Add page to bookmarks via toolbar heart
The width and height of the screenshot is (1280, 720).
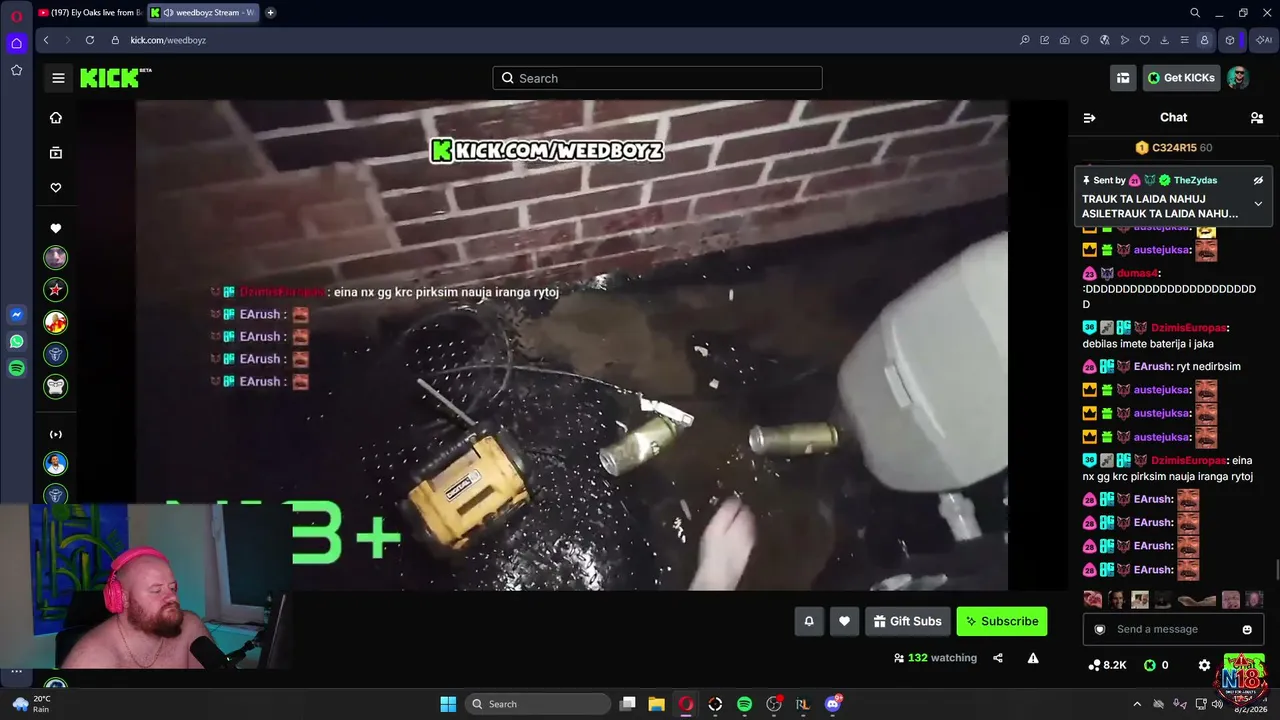point(1145,40)
